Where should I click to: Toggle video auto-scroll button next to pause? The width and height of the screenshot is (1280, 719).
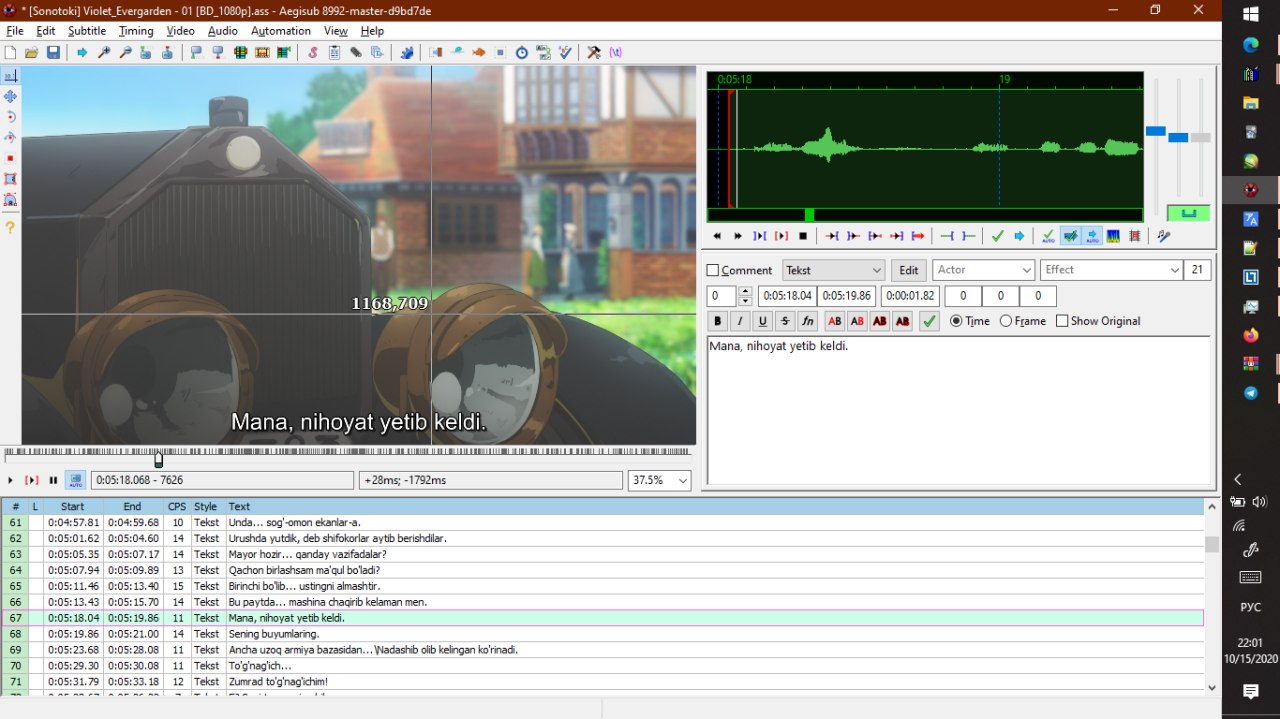tap(76, 480)
